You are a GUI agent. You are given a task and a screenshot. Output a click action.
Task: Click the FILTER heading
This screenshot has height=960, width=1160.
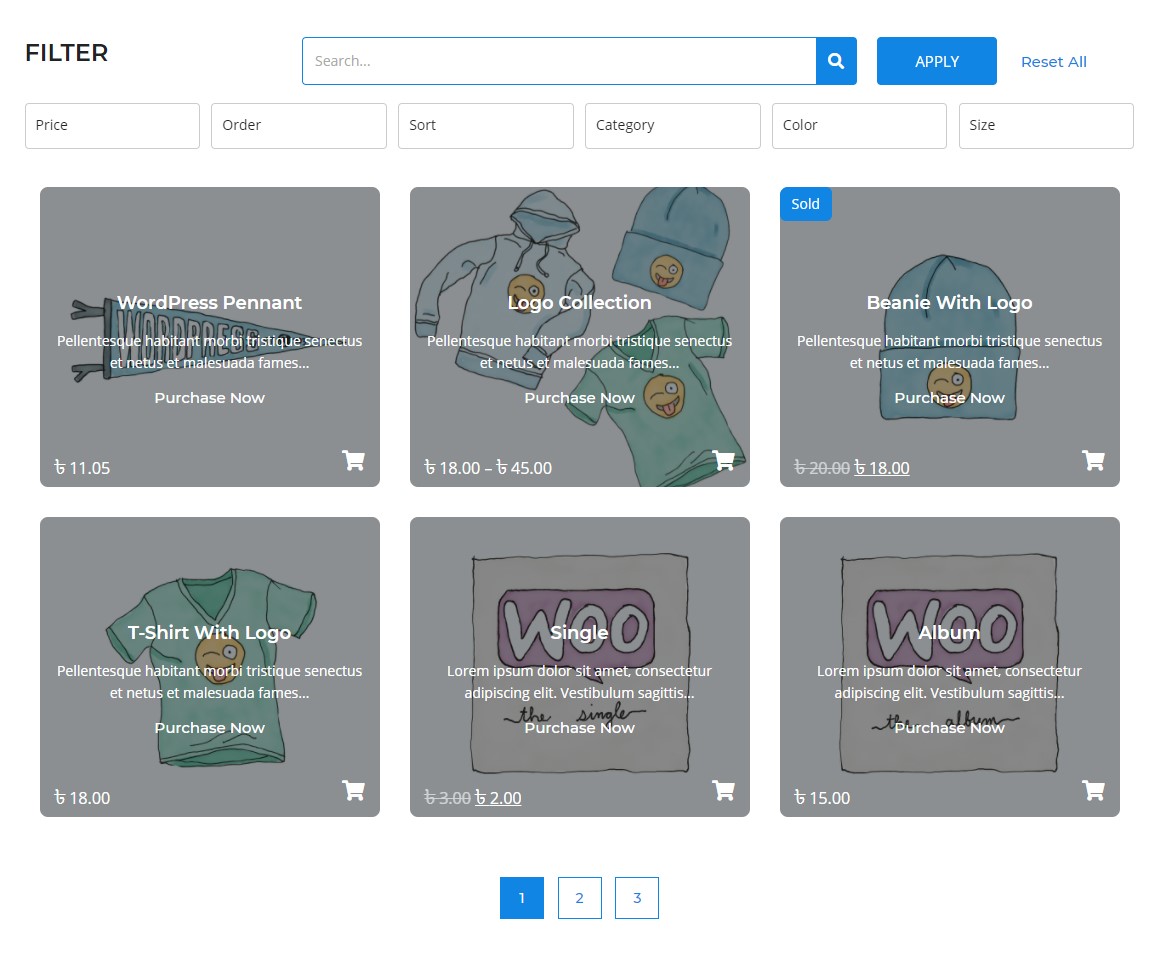[67, 53]
